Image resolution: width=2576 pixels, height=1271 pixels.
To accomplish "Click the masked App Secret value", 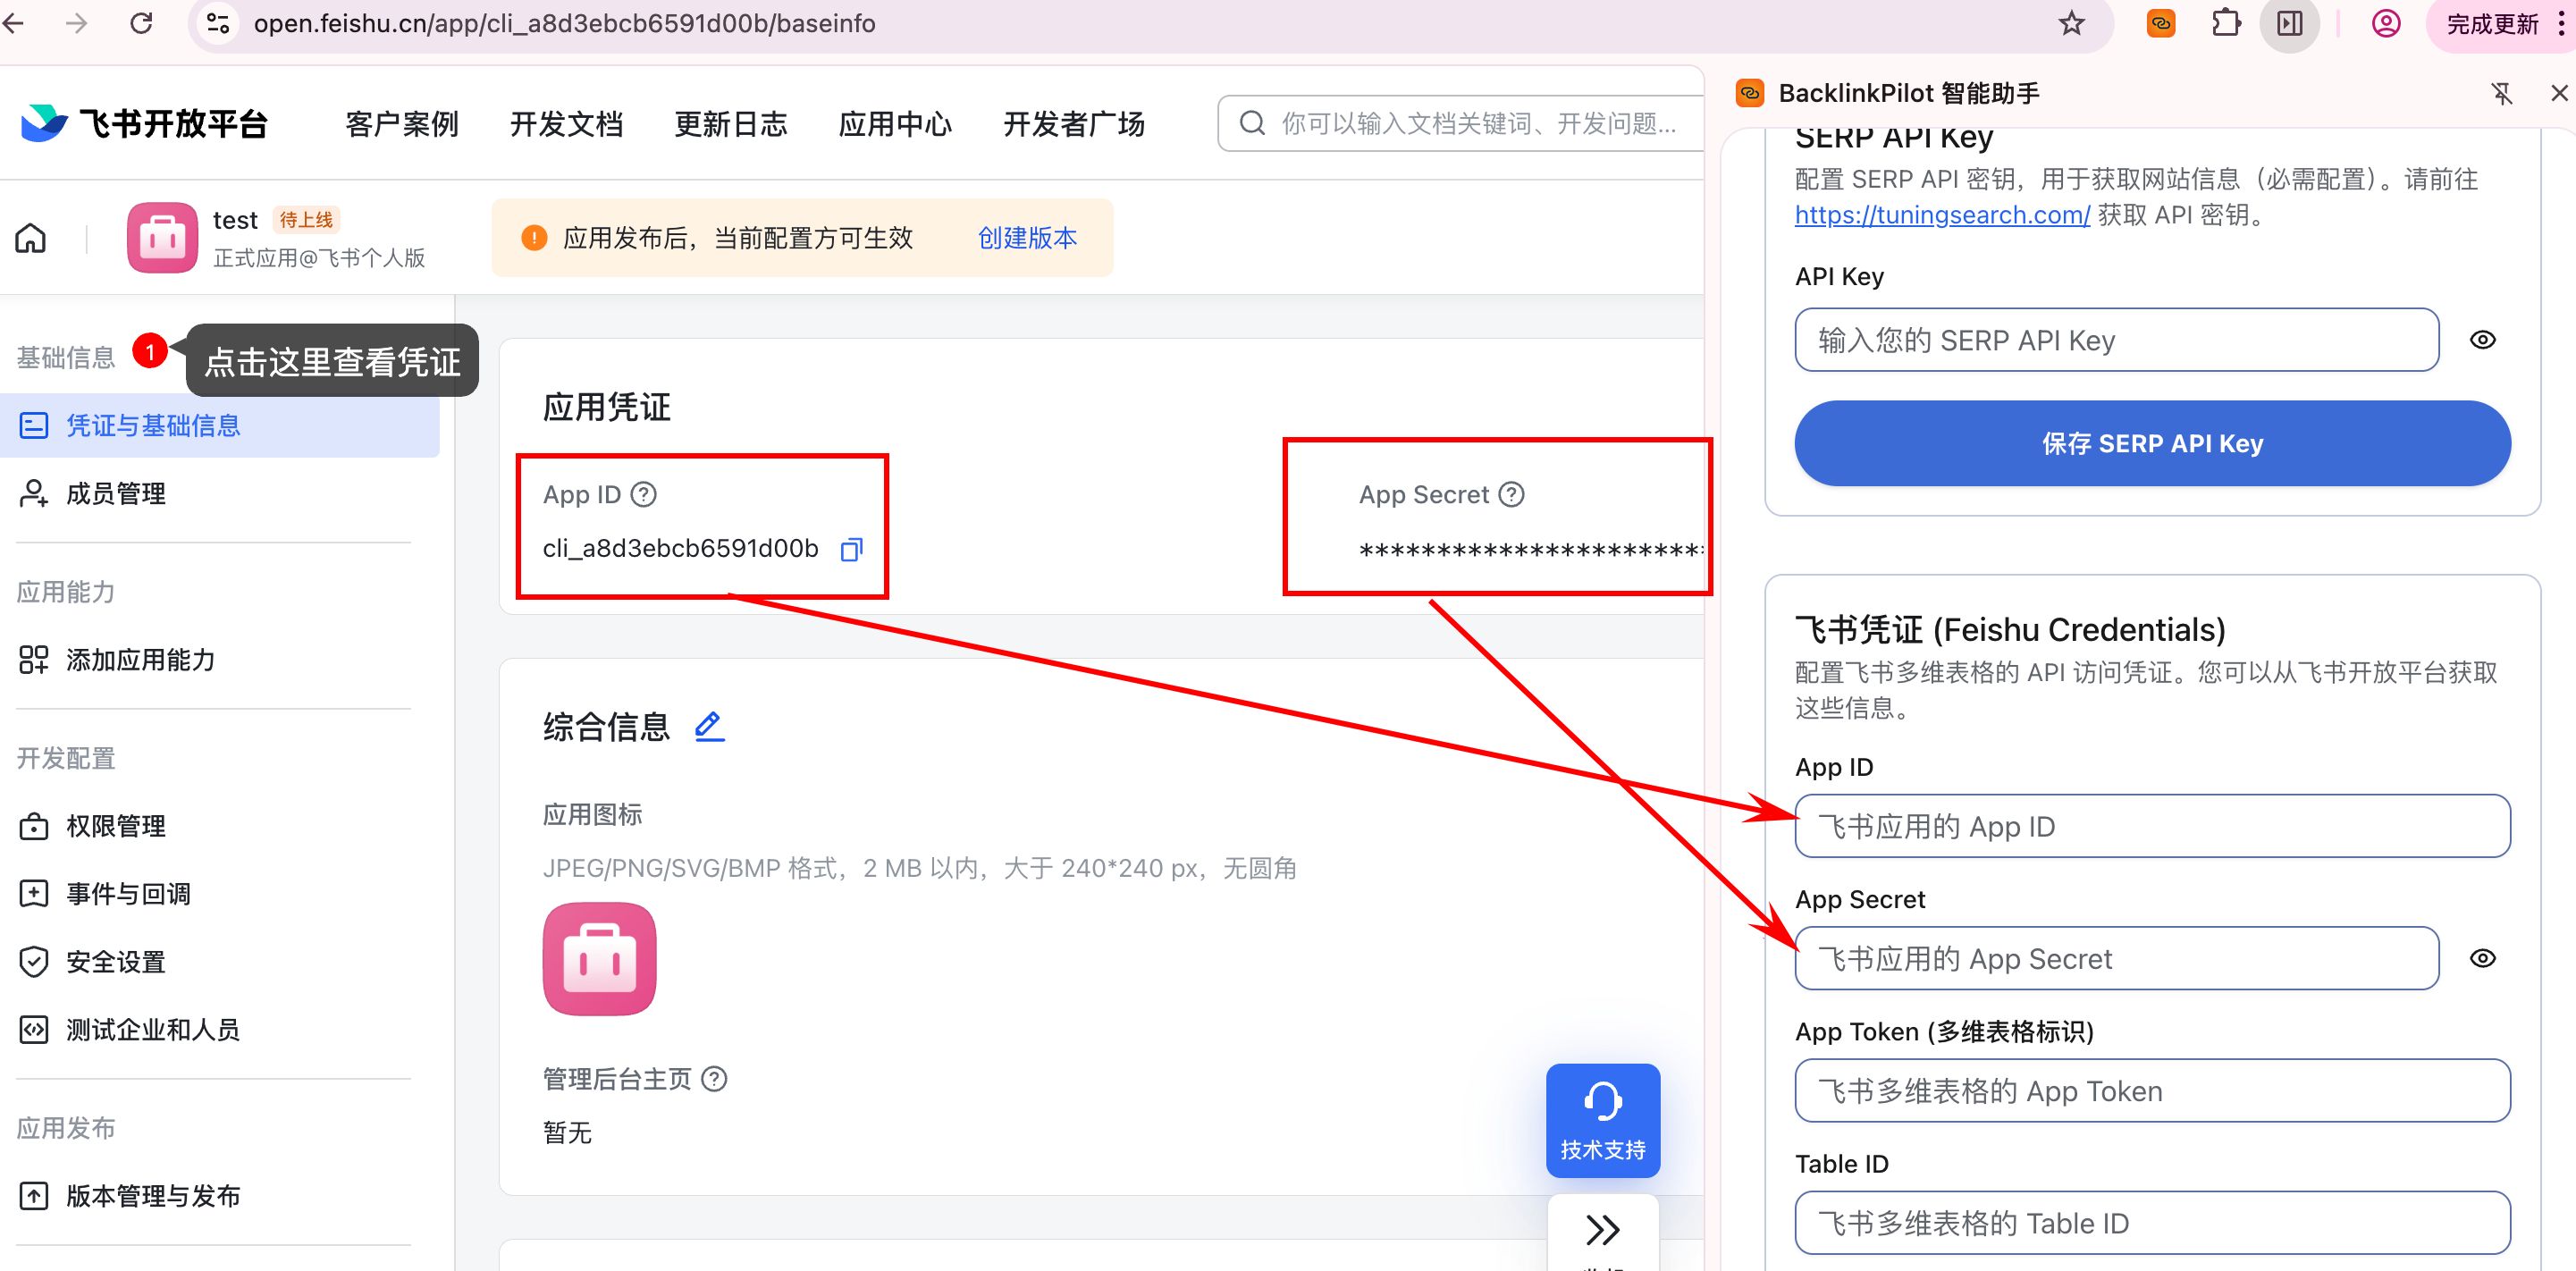I will click(1530, 549).
